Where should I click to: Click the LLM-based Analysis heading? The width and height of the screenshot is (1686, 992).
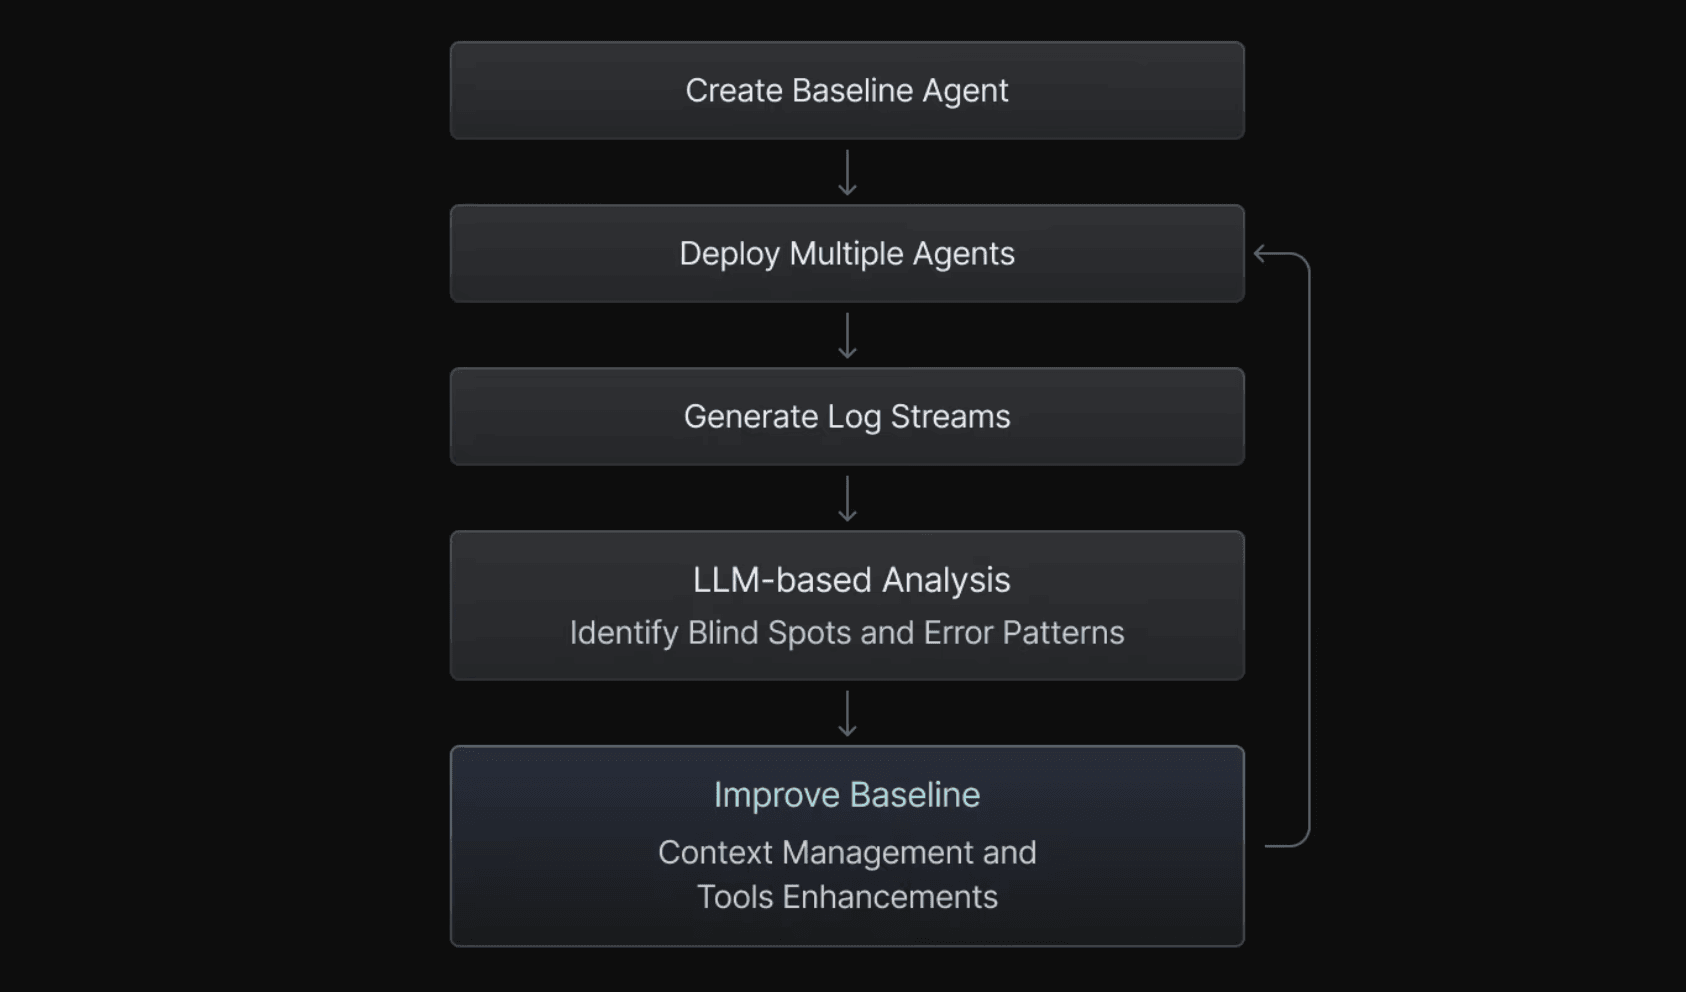coord(851,580)
